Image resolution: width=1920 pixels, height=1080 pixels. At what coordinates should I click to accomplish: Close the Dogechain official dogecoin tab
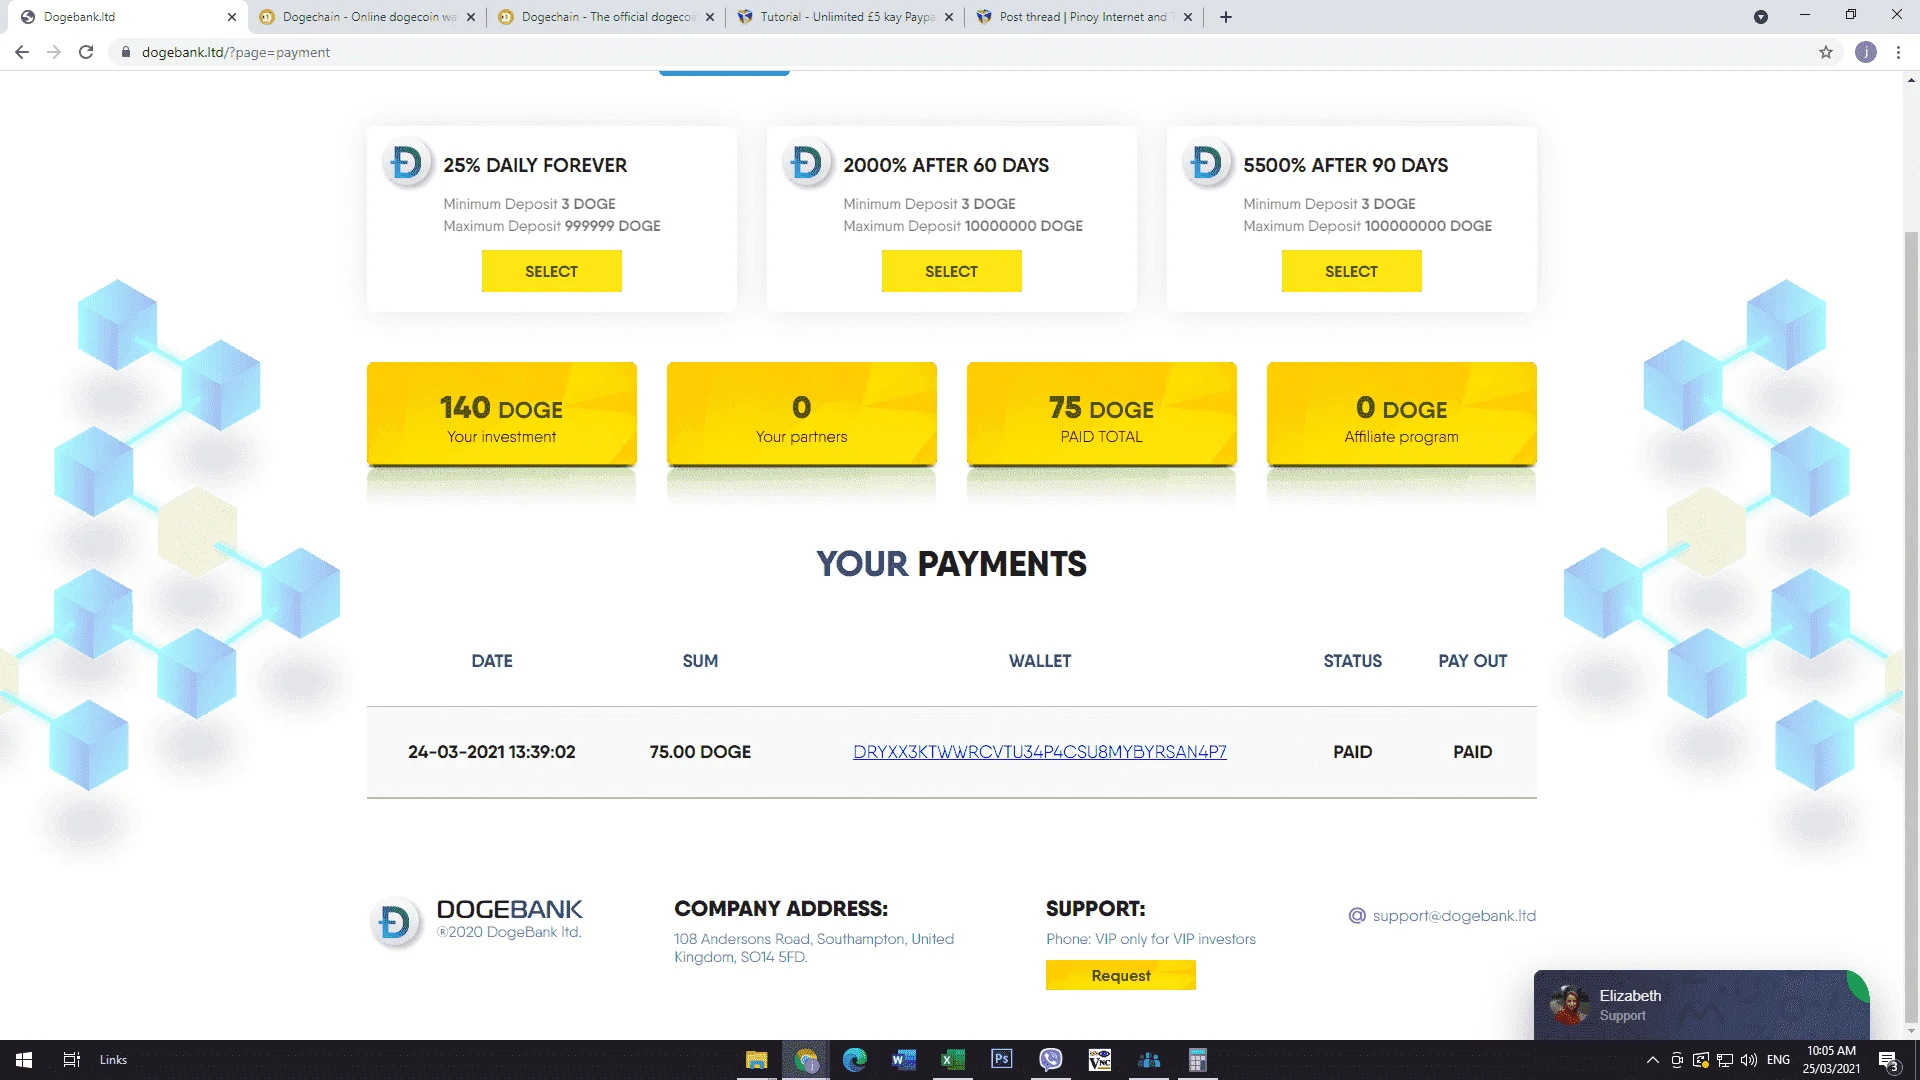[x=710, y=17]
